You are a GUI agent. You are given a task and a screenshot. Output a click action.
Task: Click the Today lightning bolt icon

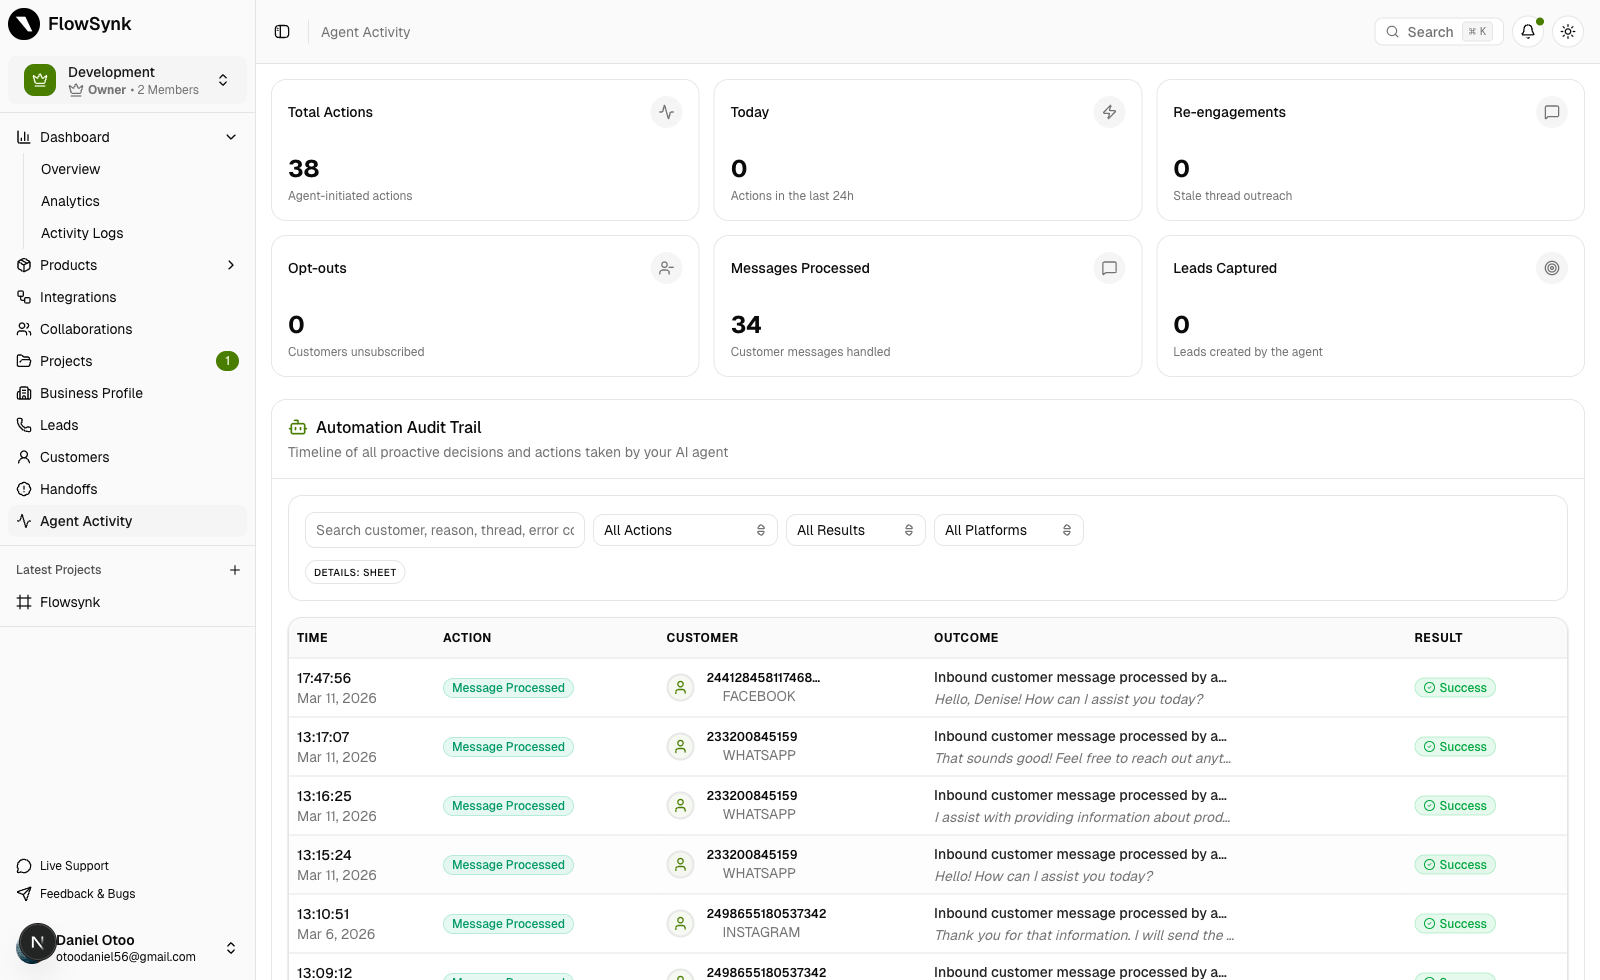click(1109, 112)
